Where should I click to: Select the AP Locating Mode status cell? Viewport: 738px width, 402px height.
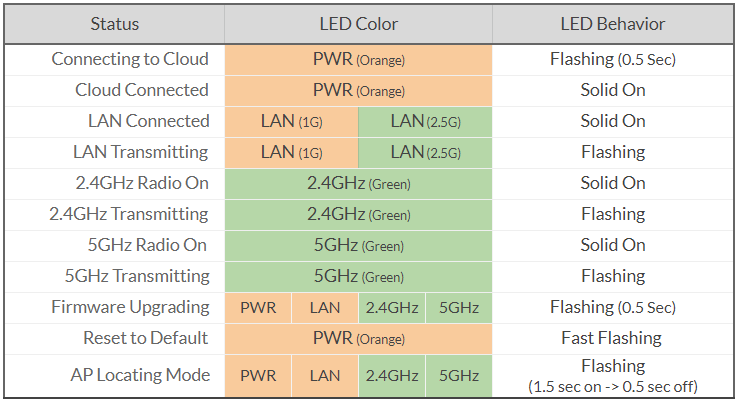pyautogui.click(x=140, y=375)
